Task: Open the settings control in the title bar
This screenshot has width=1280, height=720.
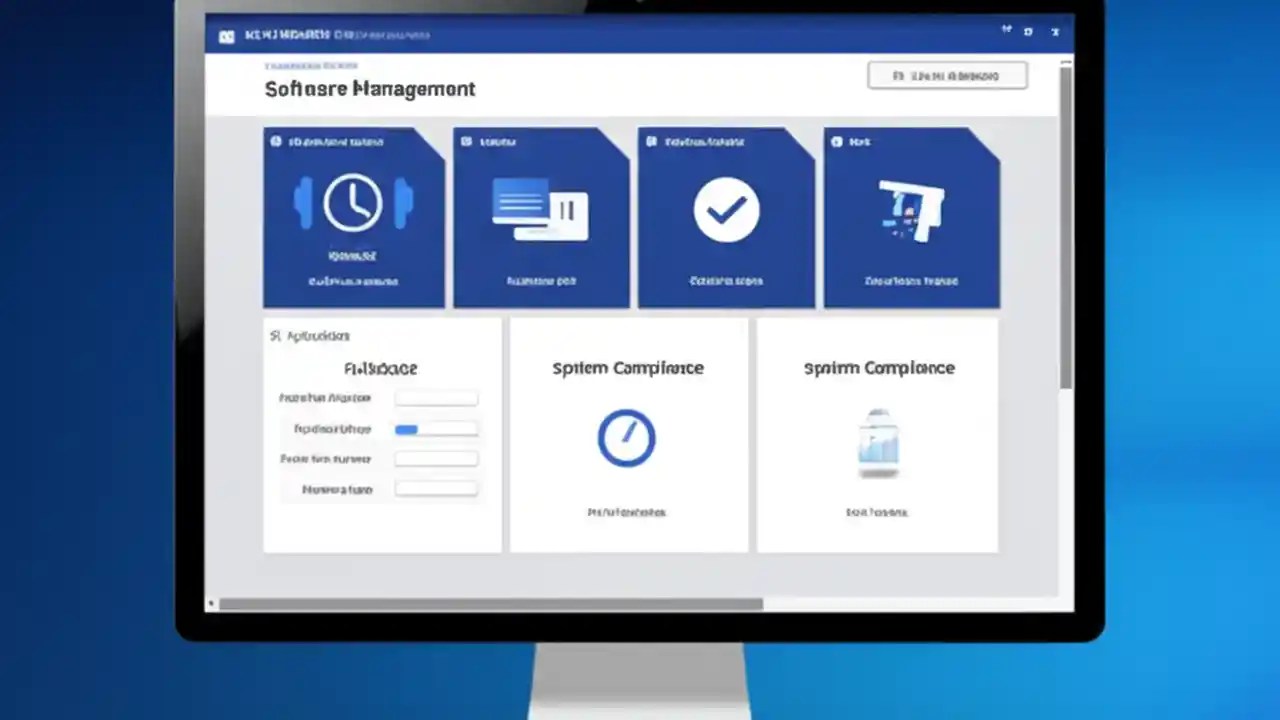Action: [x=1027, y=31]
